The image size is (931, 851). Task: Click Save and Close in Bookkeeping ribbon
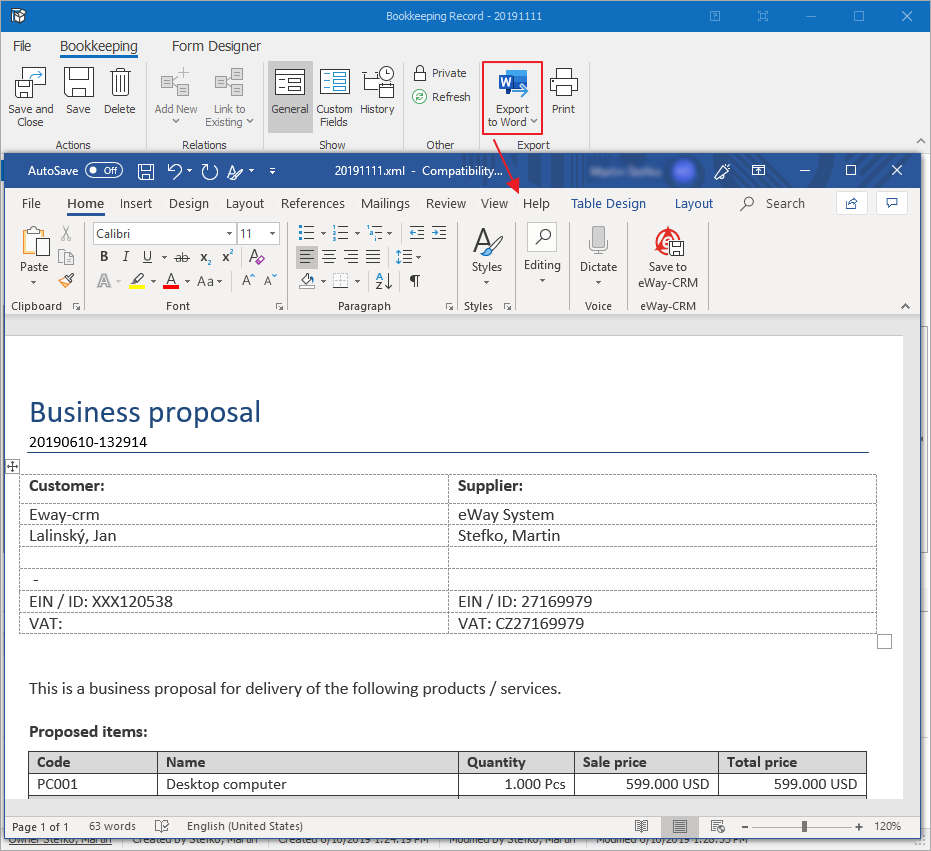tap(30, 96)
